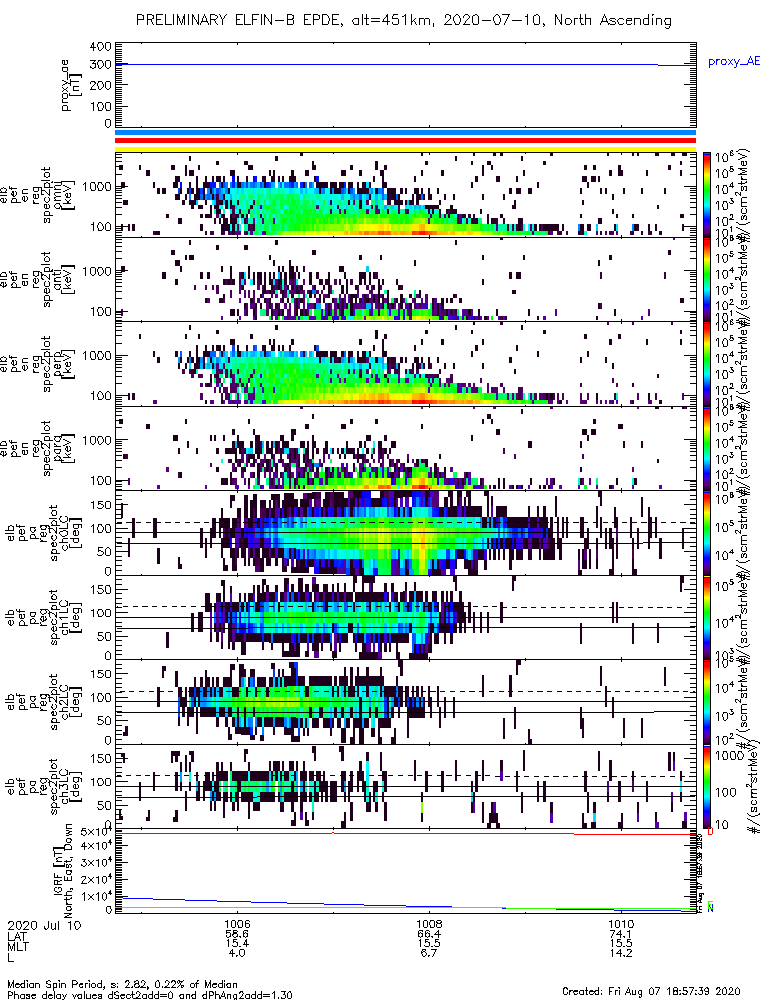775x1000 pixels.
Task: Click the L-shell value 6.7
Action: click(429, 953)
